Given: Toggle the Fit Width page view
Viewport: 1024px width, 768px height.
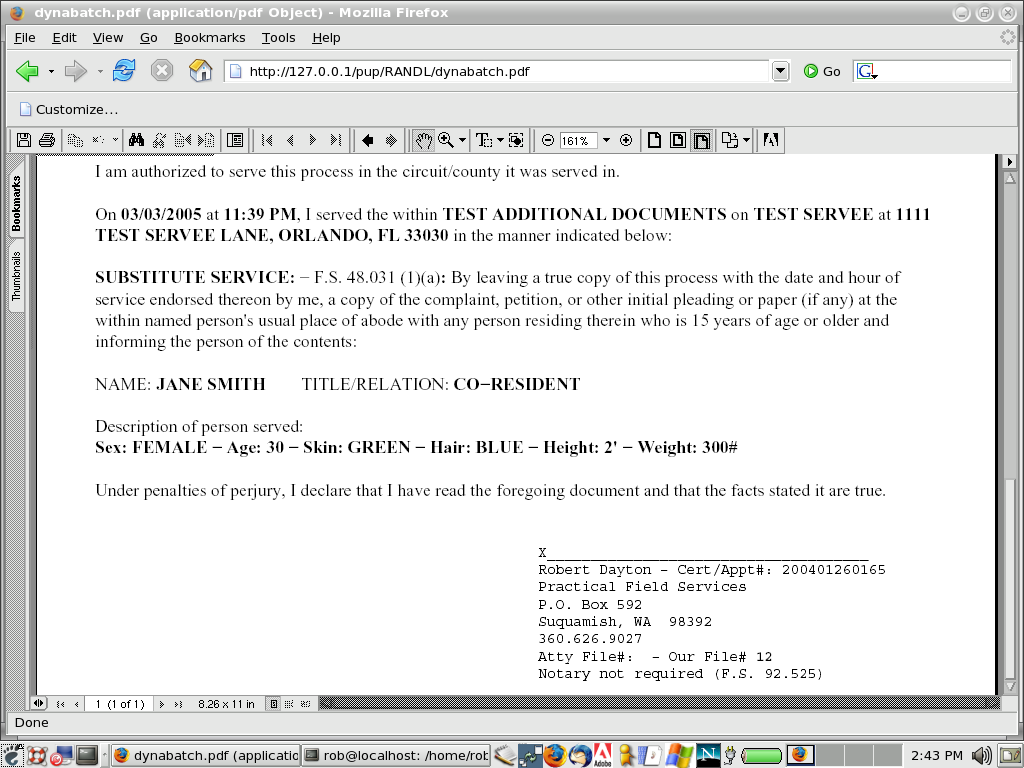Looking at the screenshot, I should 702,141.
